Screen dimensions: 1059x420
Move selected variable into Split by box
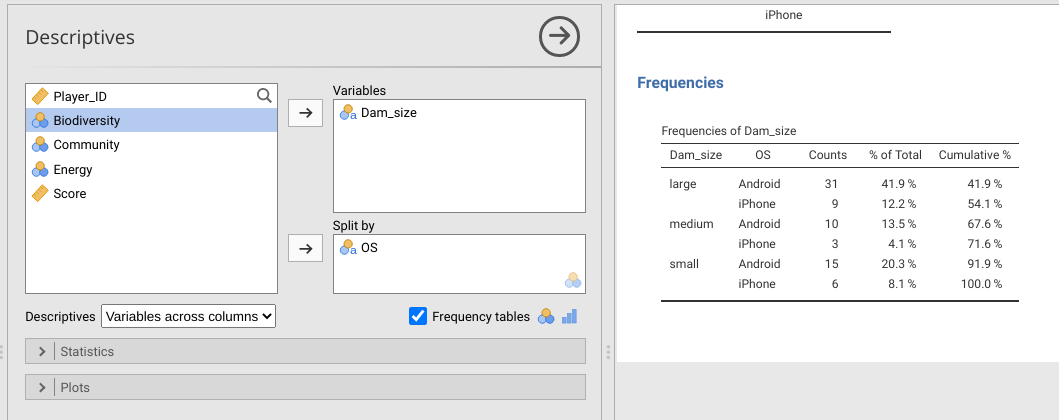pos(306,247)
